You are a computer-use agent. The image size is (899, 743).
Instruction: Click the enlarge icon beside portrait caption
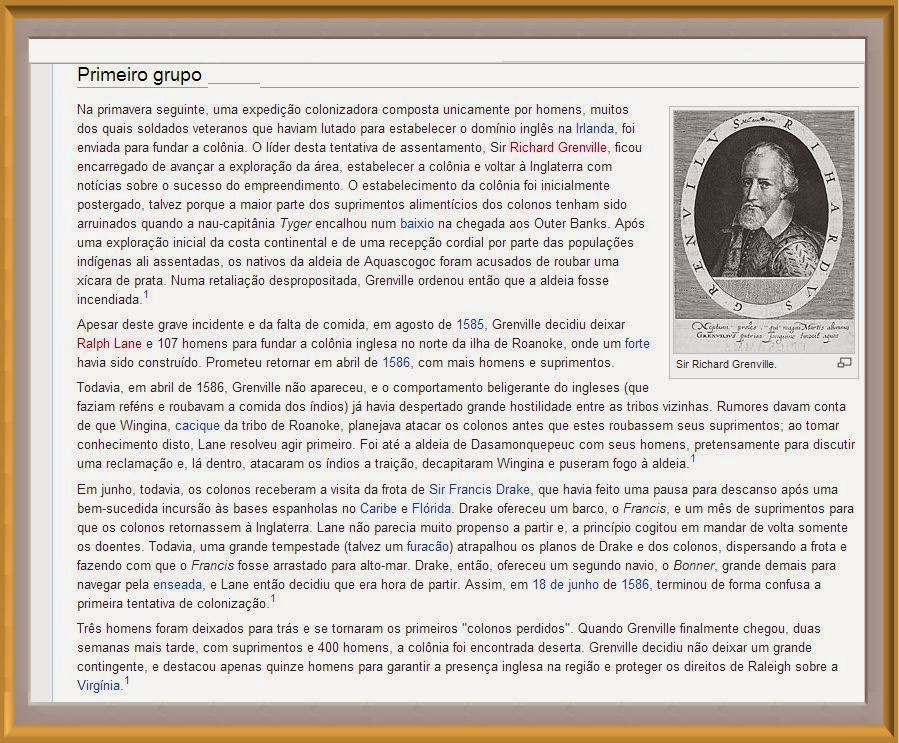point(845,362)
